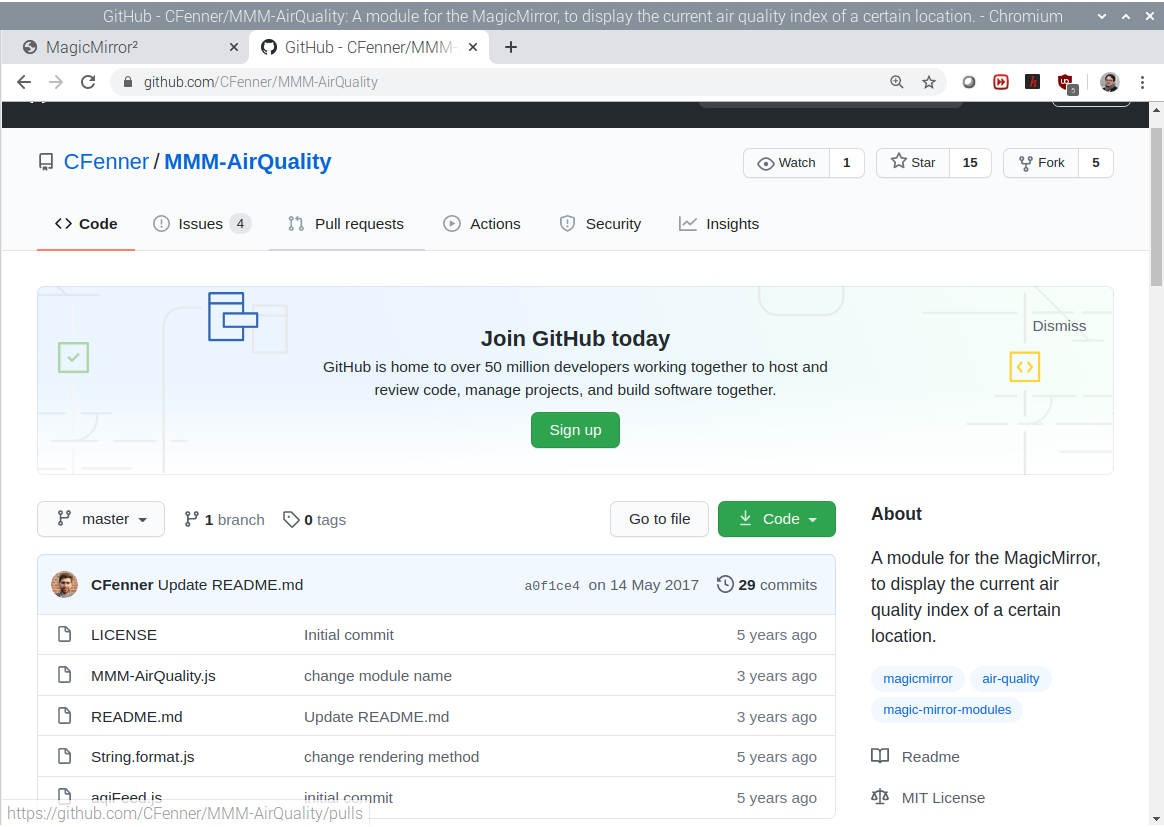The height and width of the screenshot is (827, 1164).
Task: Bookmark this page with the star icon
Action: click(929, 82)
